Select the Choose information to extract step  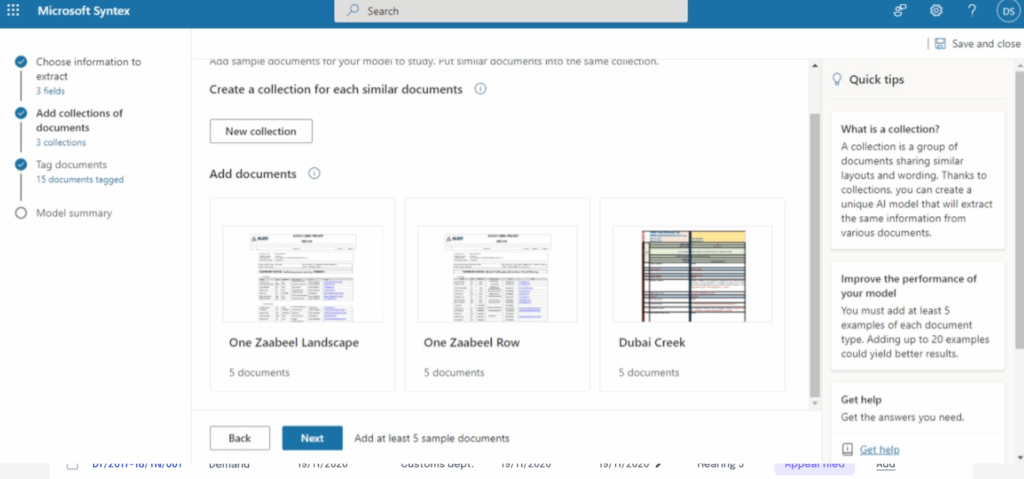tap(88, 69)
